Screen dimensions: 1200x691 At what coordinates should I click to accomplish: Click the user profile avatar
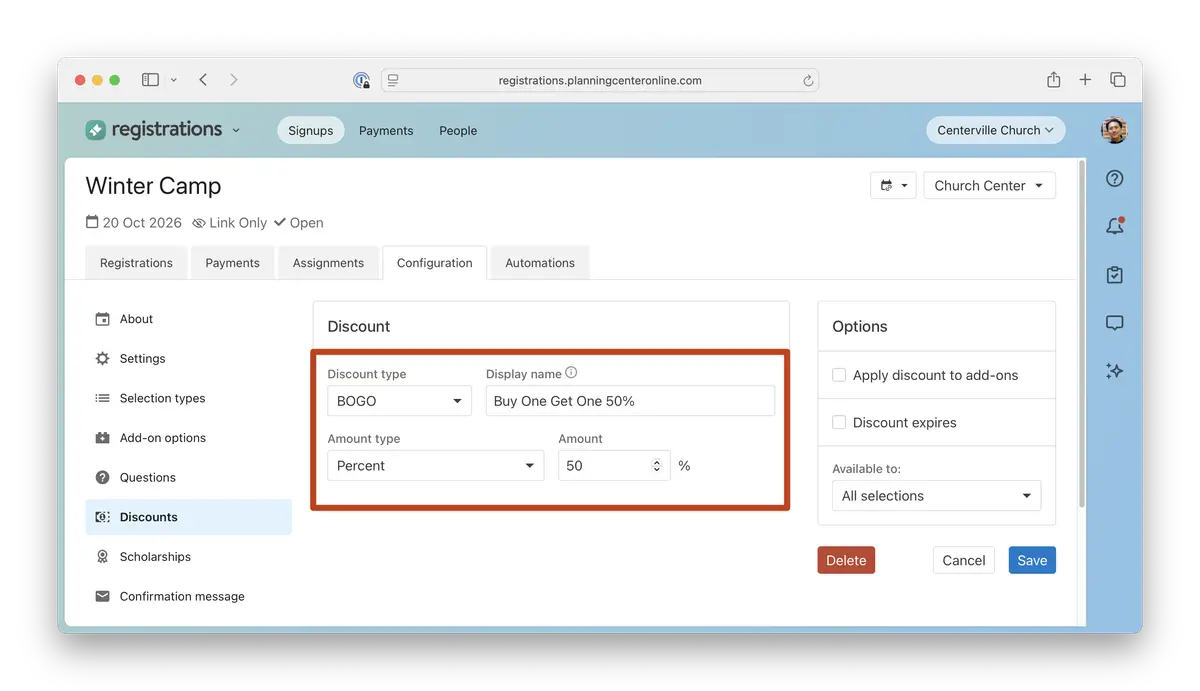coord(1114,130)
